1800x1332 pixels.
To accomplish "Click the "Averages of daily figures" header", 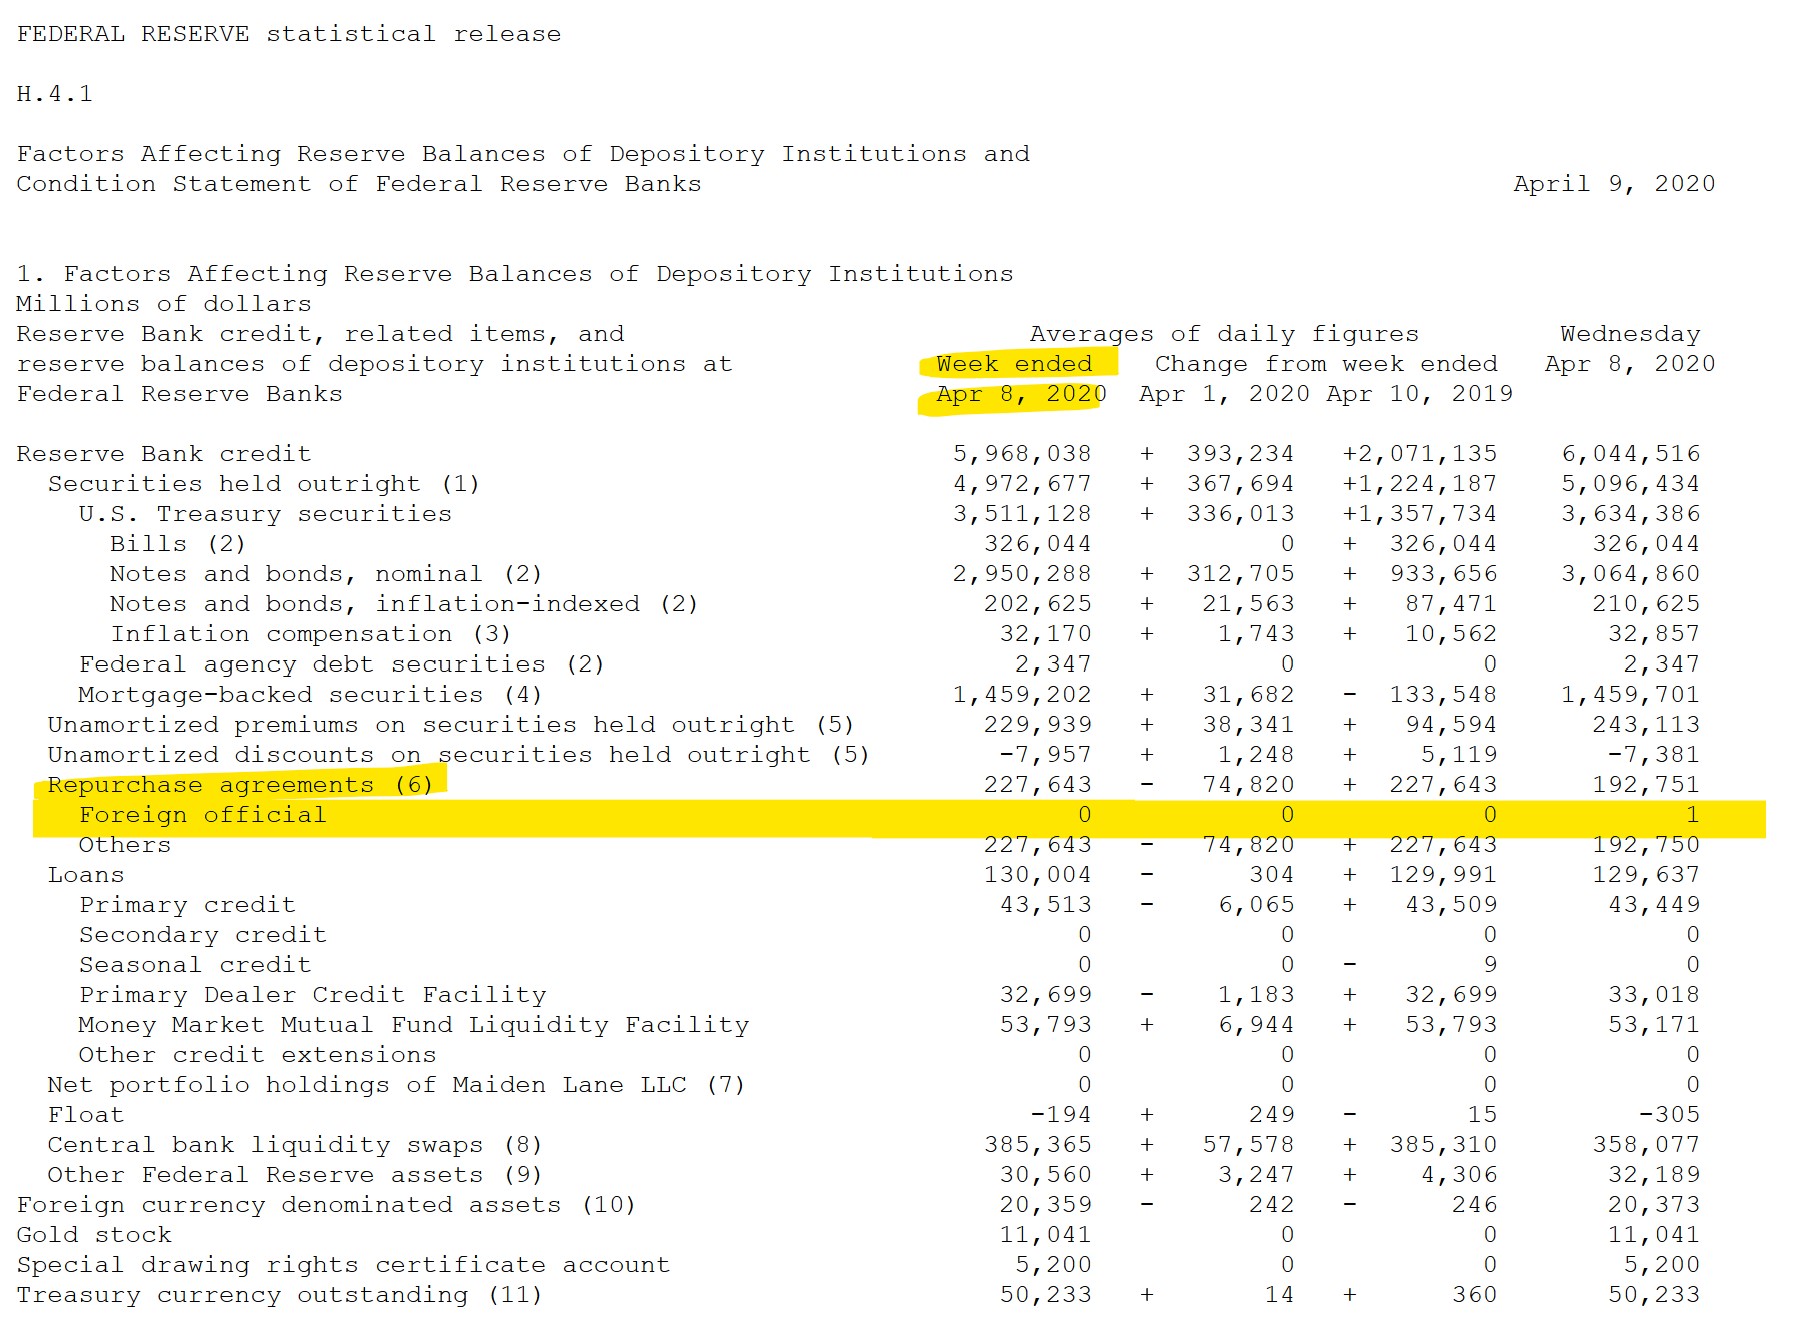I will tap(1223, 334).
